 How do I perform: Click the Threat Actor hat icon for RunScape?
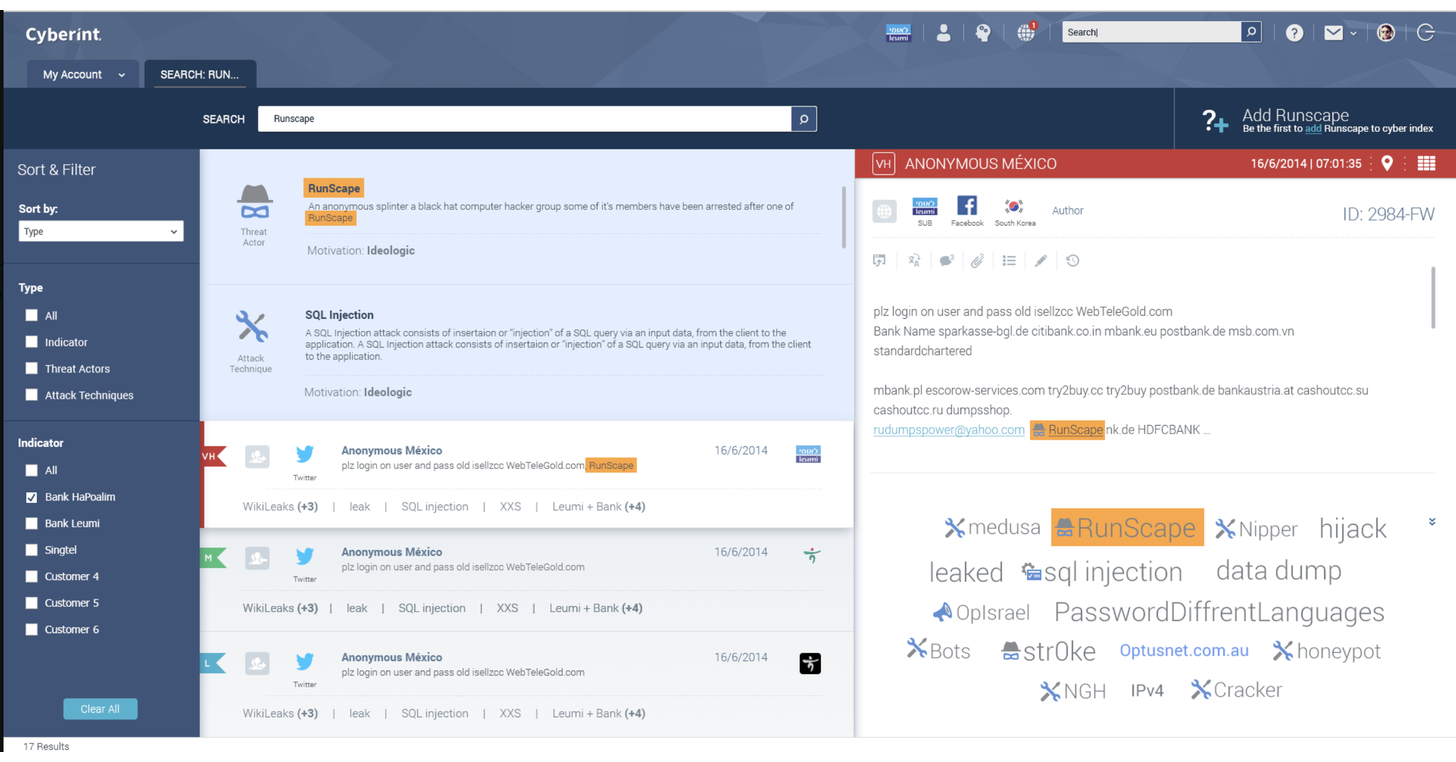point(254,202)
